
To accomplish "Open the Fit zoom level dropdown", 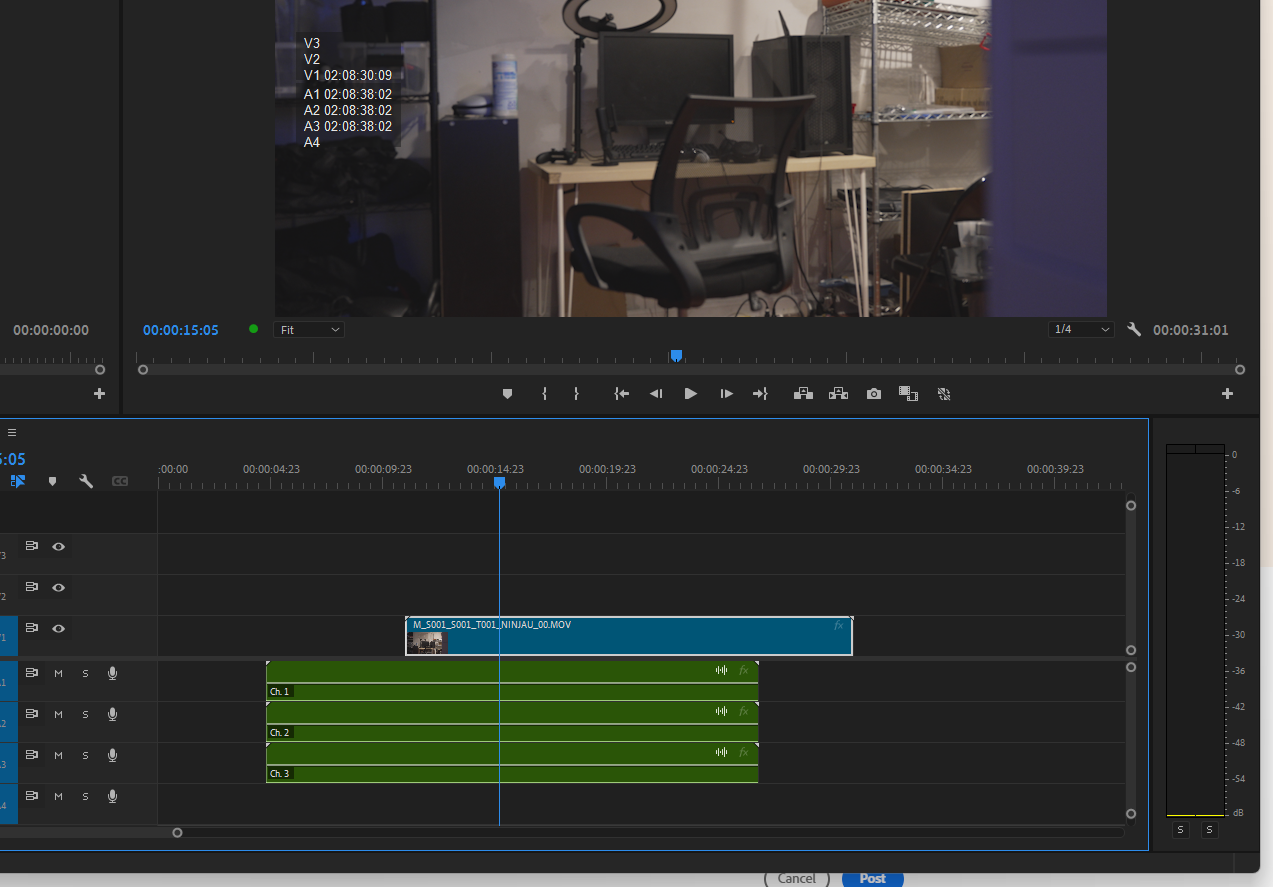I will (309, 329).
